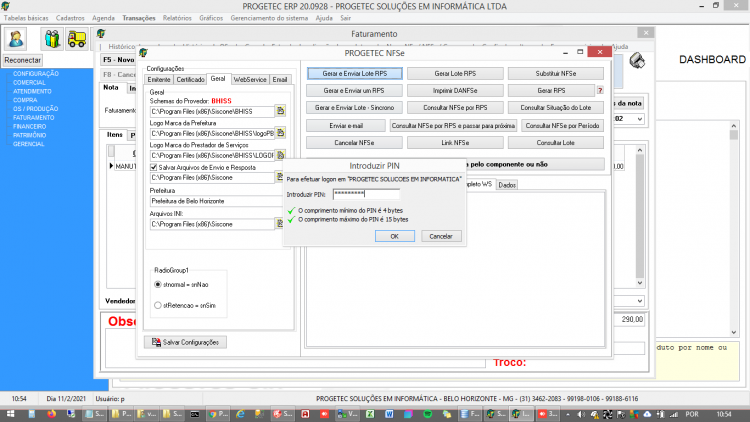Click dashboard panel scroll up arrow
750x422 pixels.
point(734,126)
